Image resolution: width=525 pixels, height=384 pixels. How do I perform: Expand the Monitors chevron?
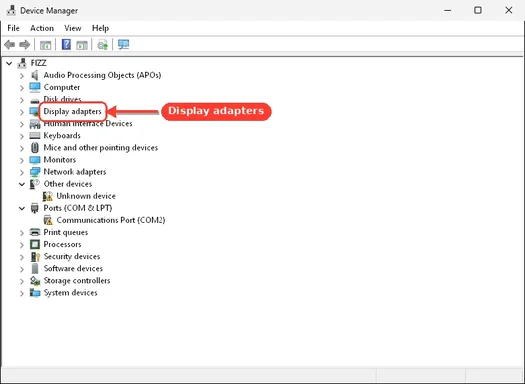tap(22, 160)
